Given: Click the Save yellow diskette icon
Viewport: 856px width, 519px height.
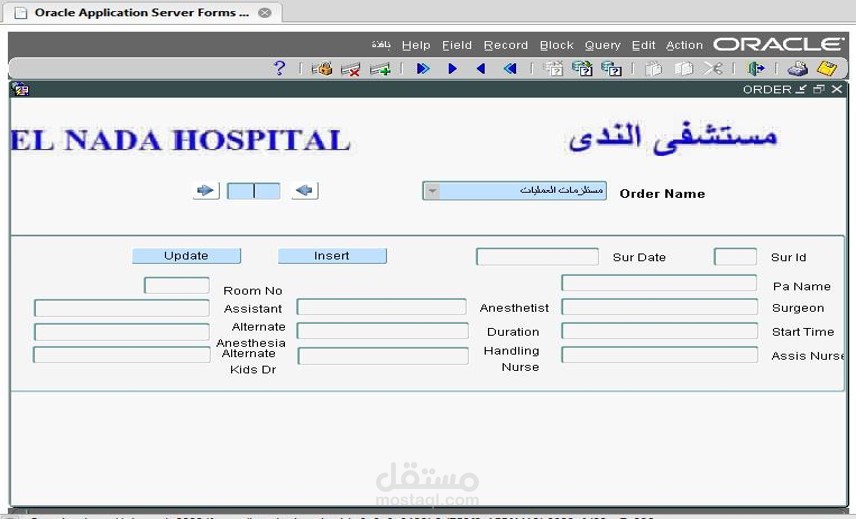Looking at the screenshot, I should point(827,69).
